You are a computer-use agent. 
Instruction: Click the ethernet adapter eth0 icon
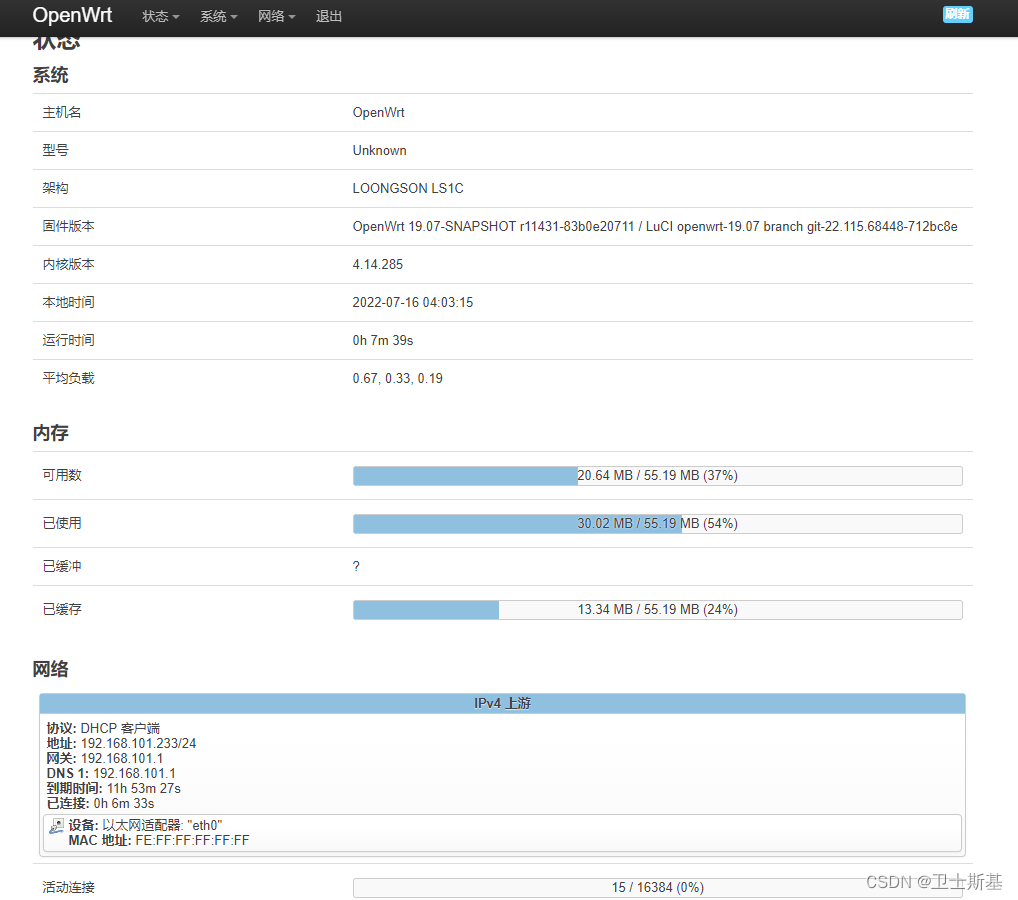click(56, 826)
